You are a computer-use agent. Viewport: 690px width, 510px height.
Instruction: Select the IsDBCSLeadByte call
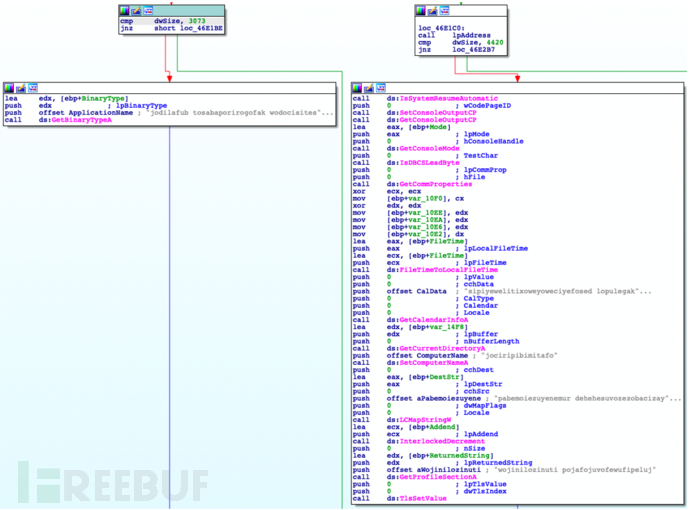[429, 163]
